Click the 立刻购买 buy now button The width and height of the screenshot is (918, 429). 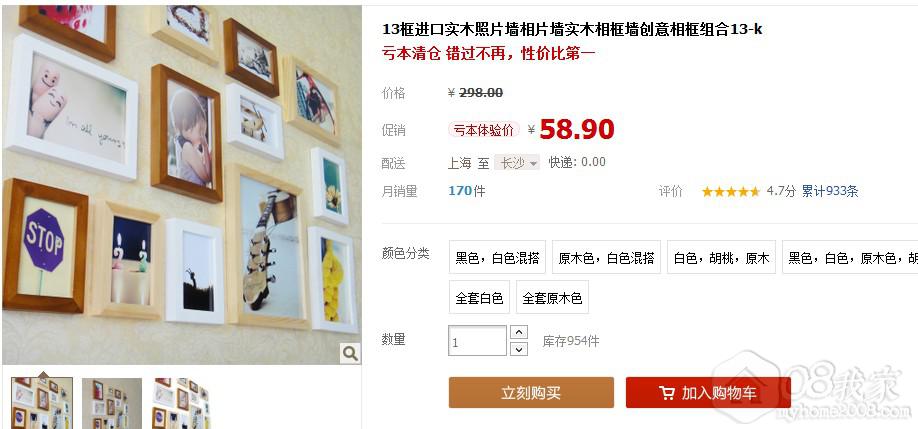531,393
